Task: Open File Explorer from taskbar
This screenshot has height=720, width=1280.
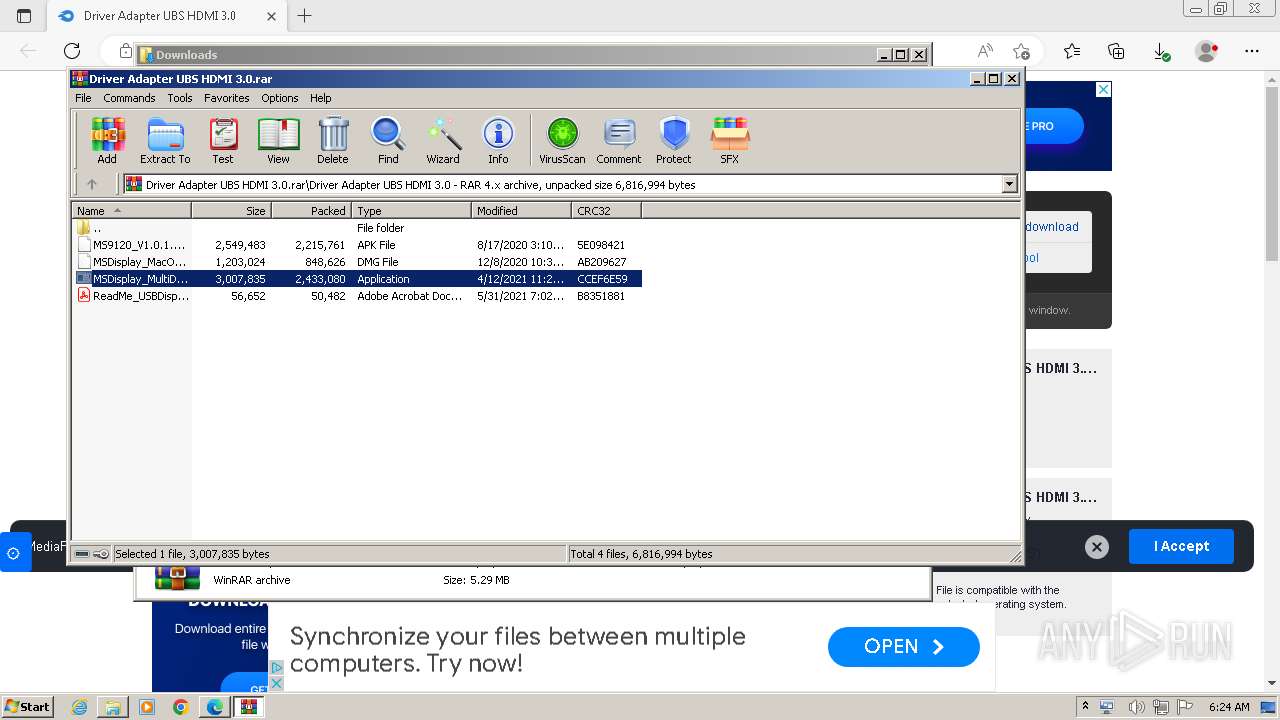Action: click(113, 707)
